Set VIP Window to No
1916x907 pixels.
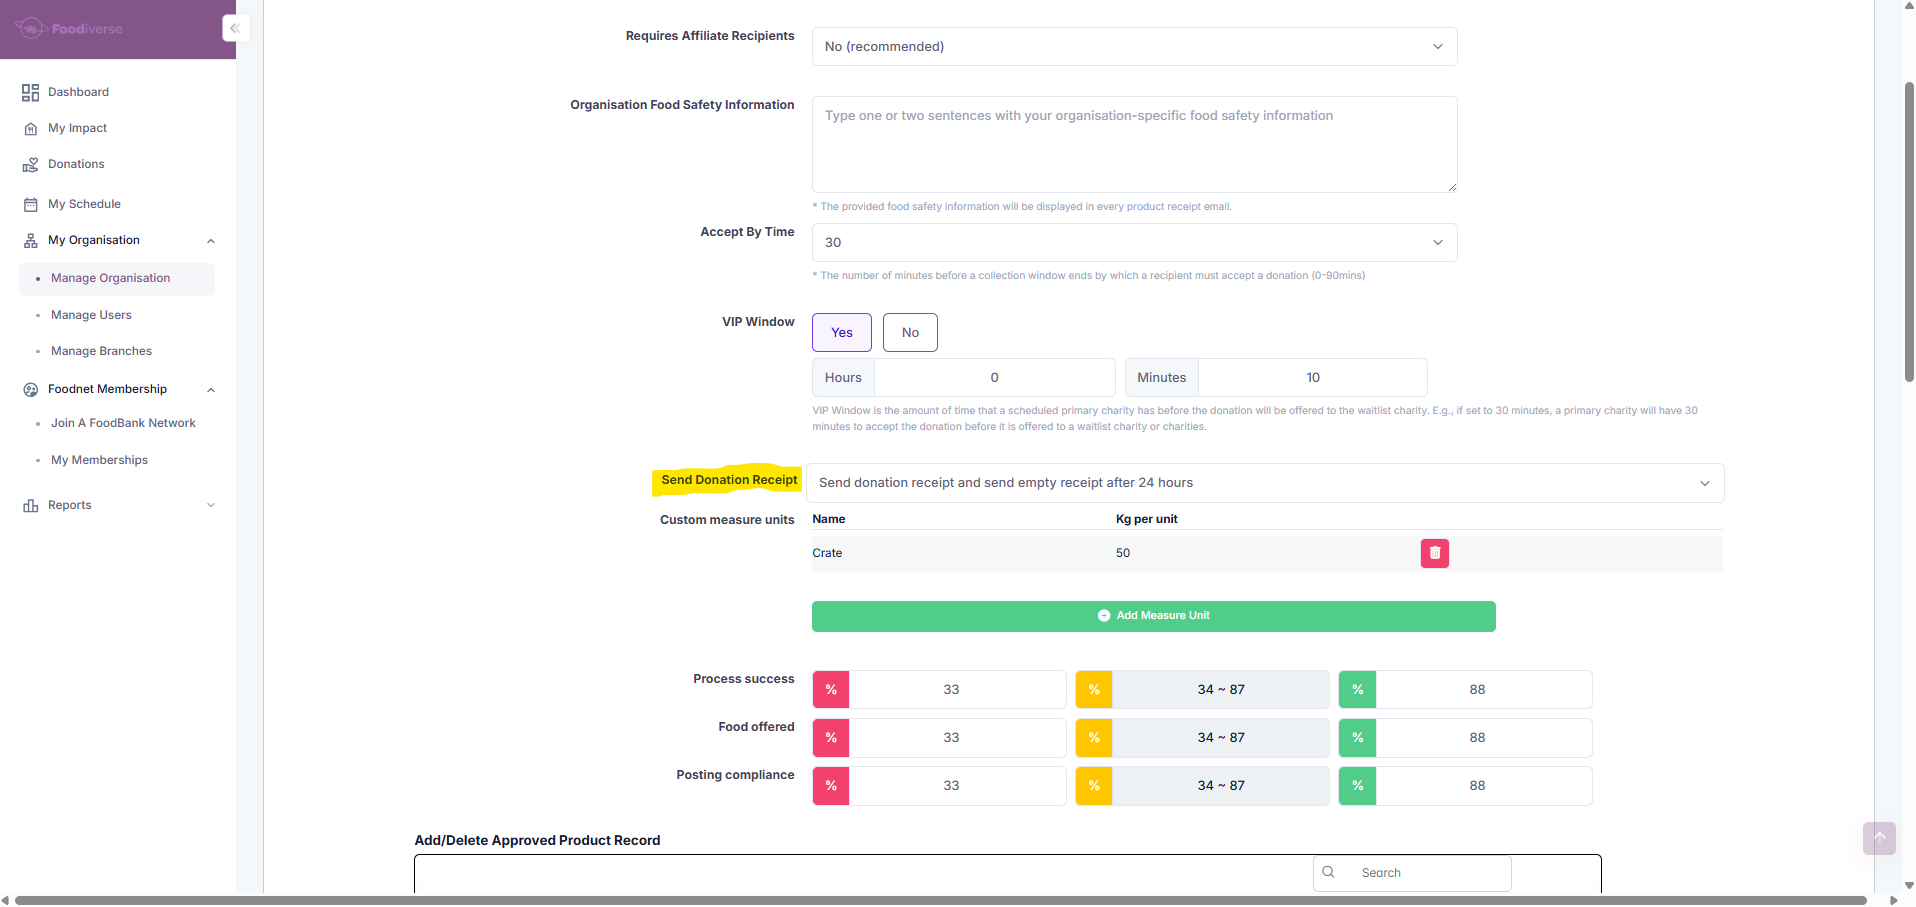(x=909, y=333)
